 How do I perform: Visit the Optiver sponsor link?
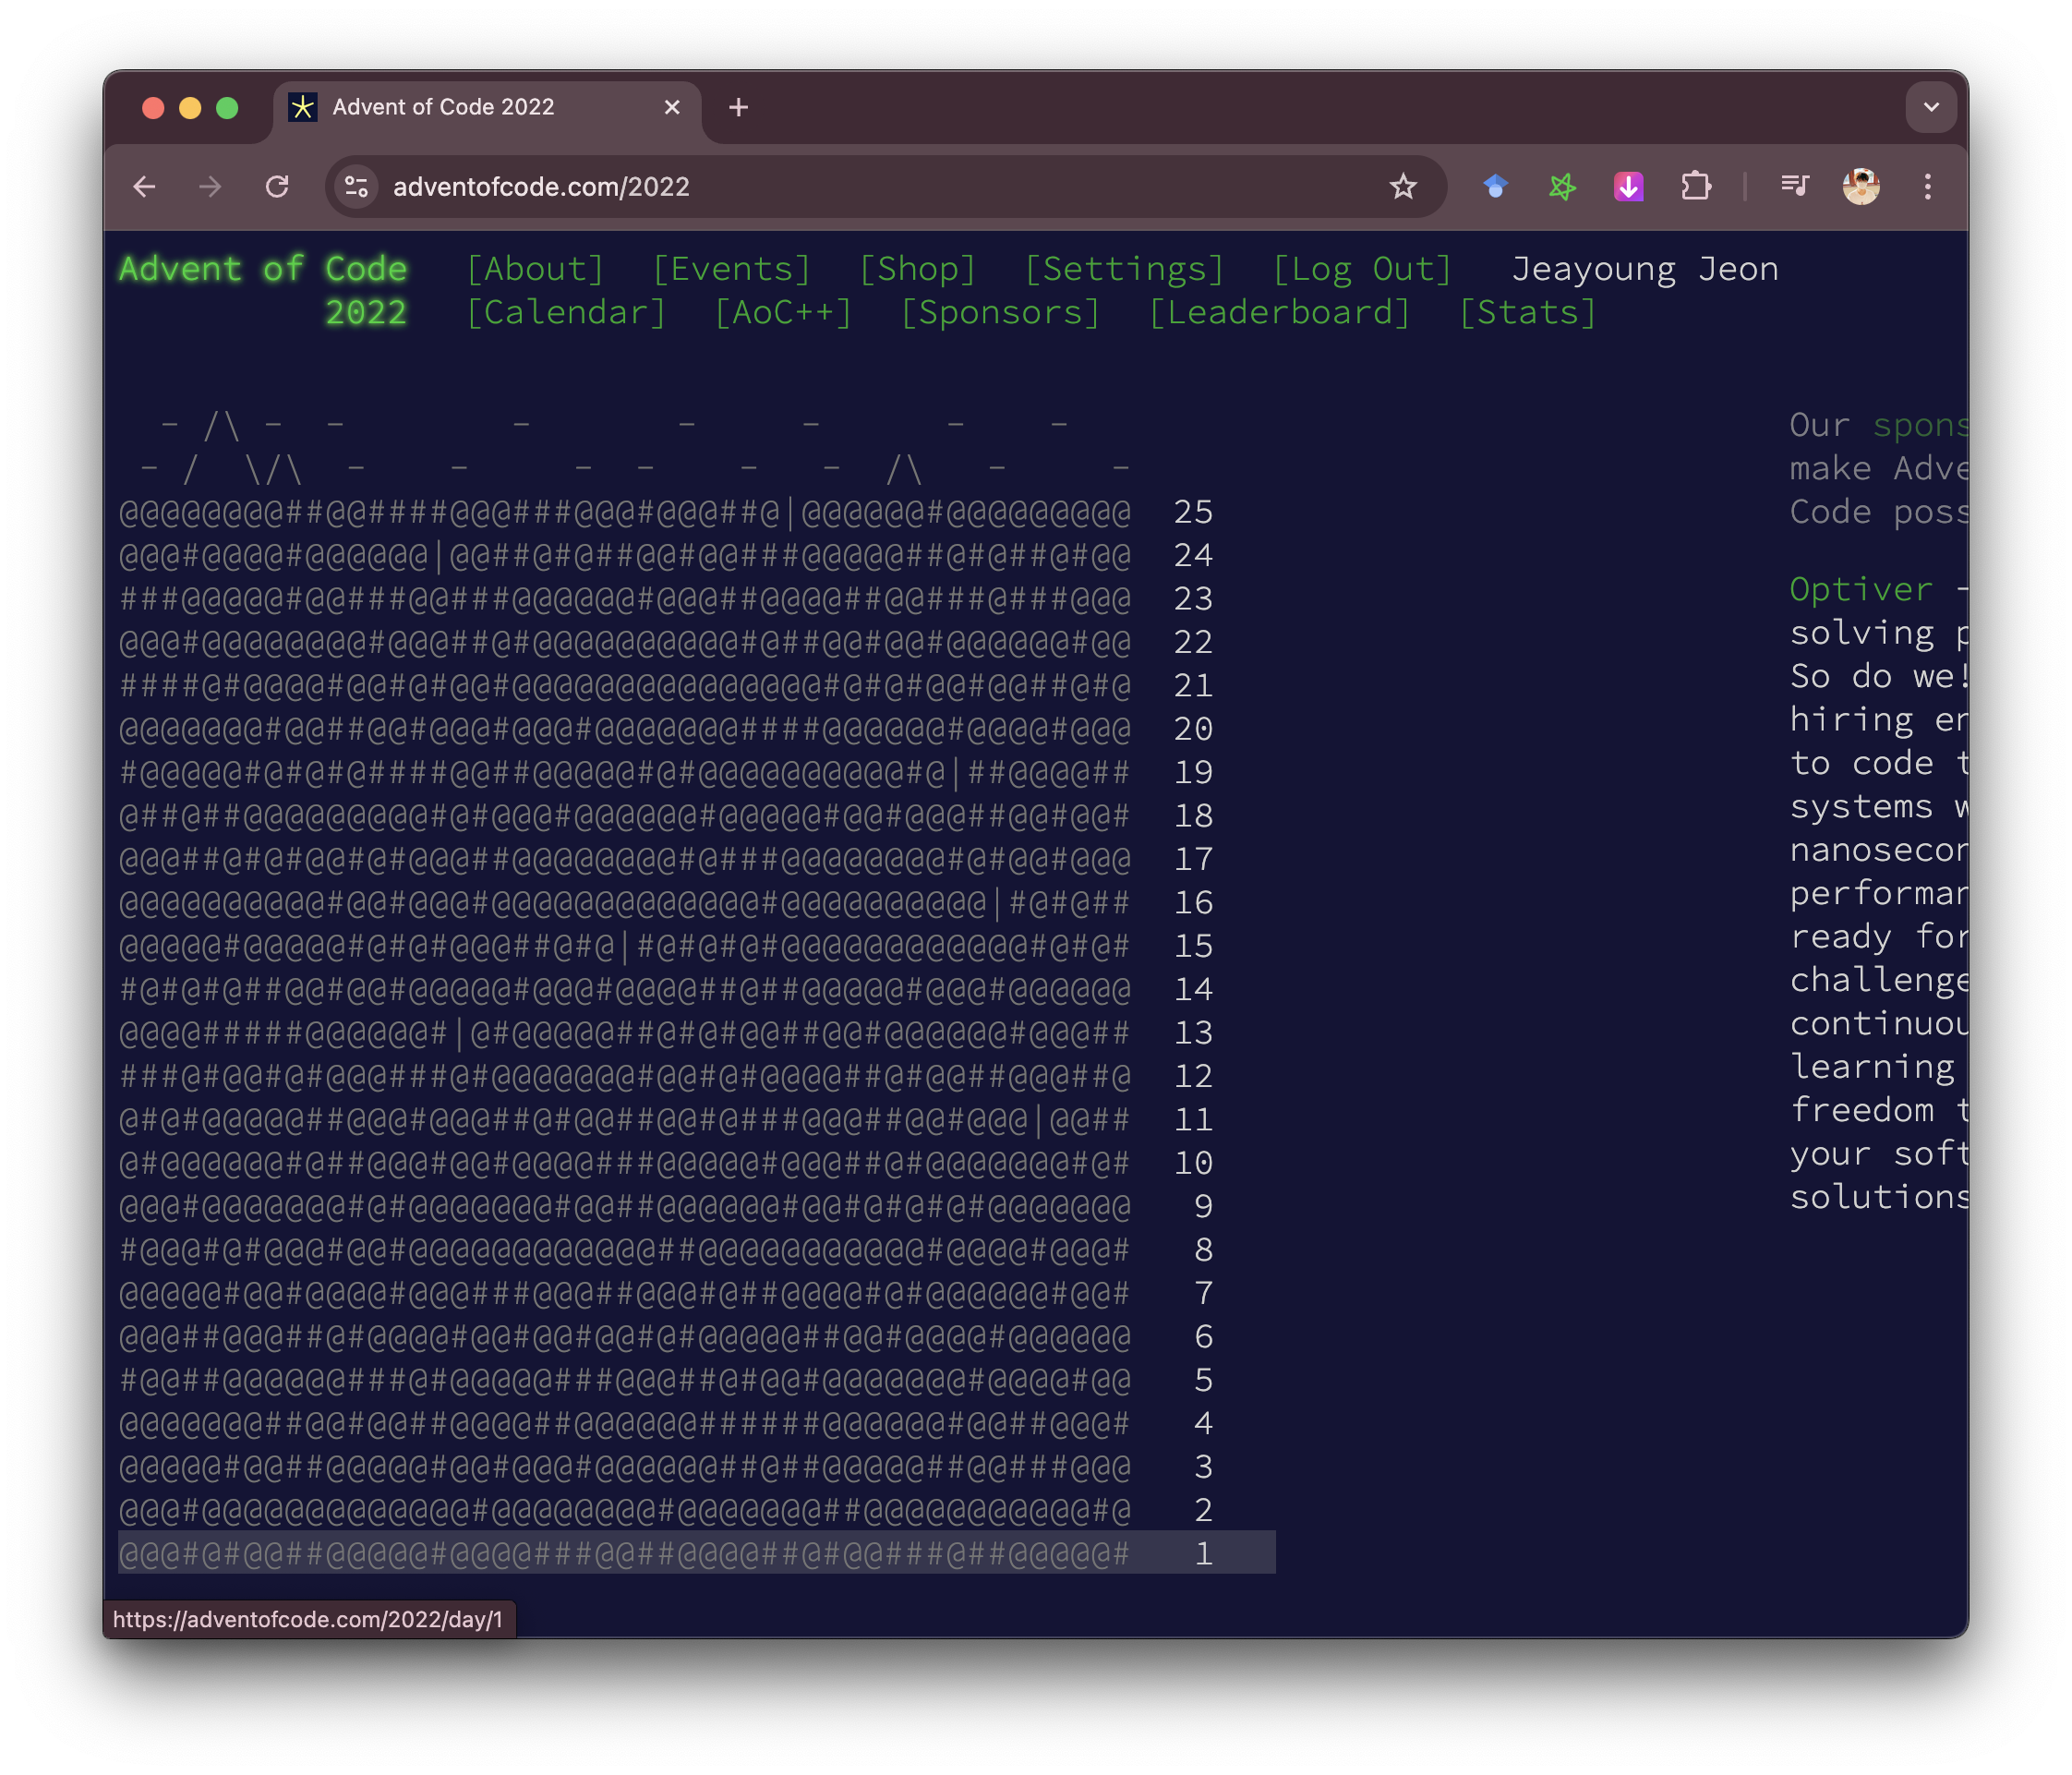point(1861,589)
